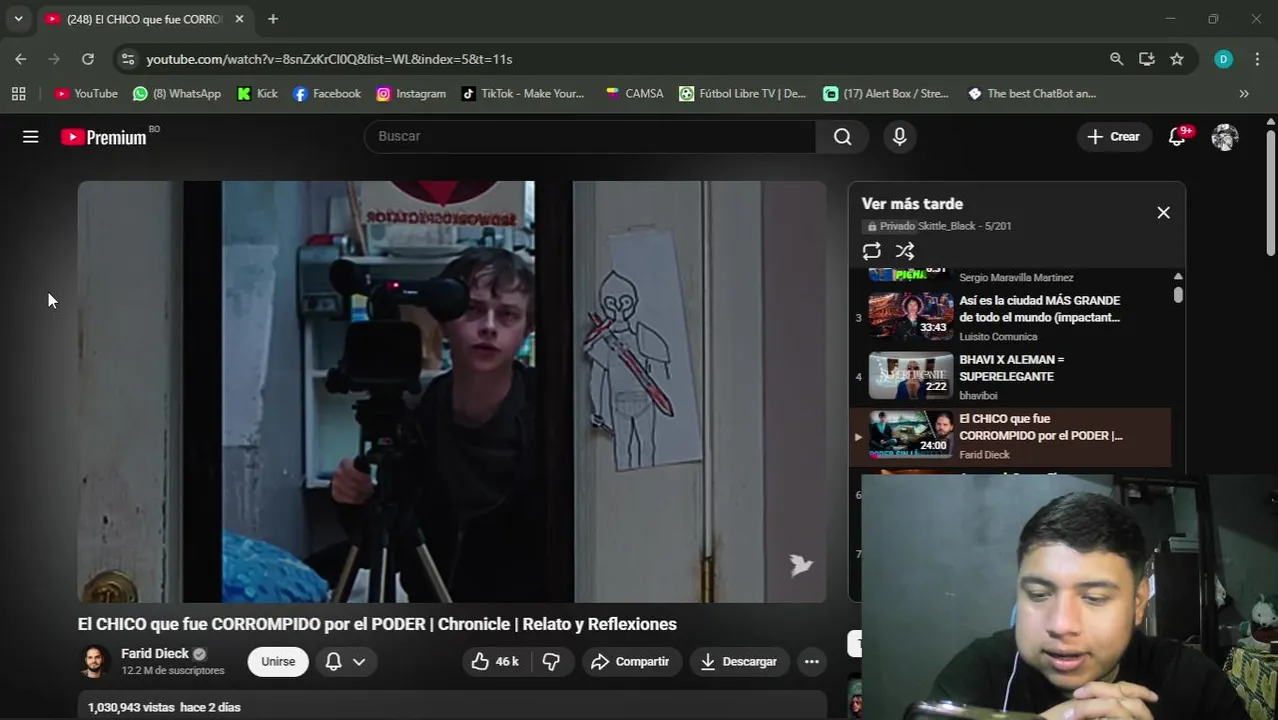
Task: Select the YouTube video browser tab
Action: [x=145, y=19]
